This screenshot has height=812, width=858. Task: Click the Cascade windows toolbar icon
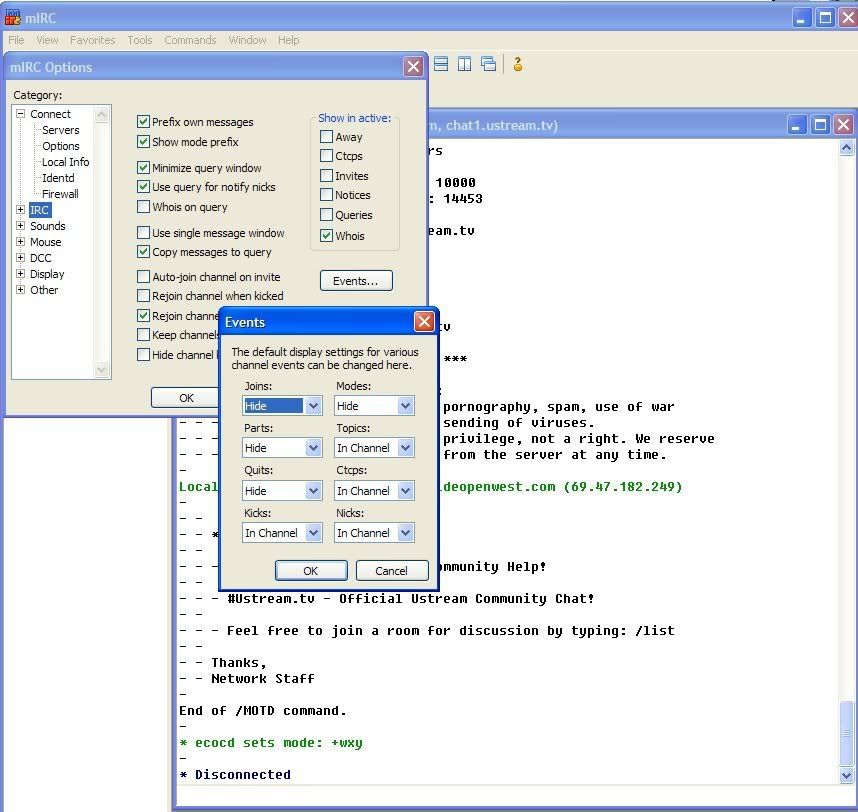pyautogui.click(x=488, y=64)
